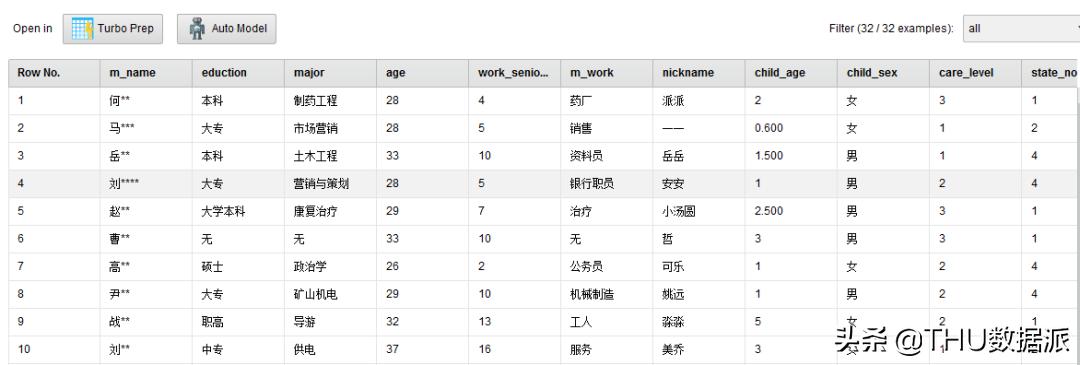Open the Filter dropdown showing 'all'
Viewport: 1080px width, 365px height.
(x=1021, y=28)
